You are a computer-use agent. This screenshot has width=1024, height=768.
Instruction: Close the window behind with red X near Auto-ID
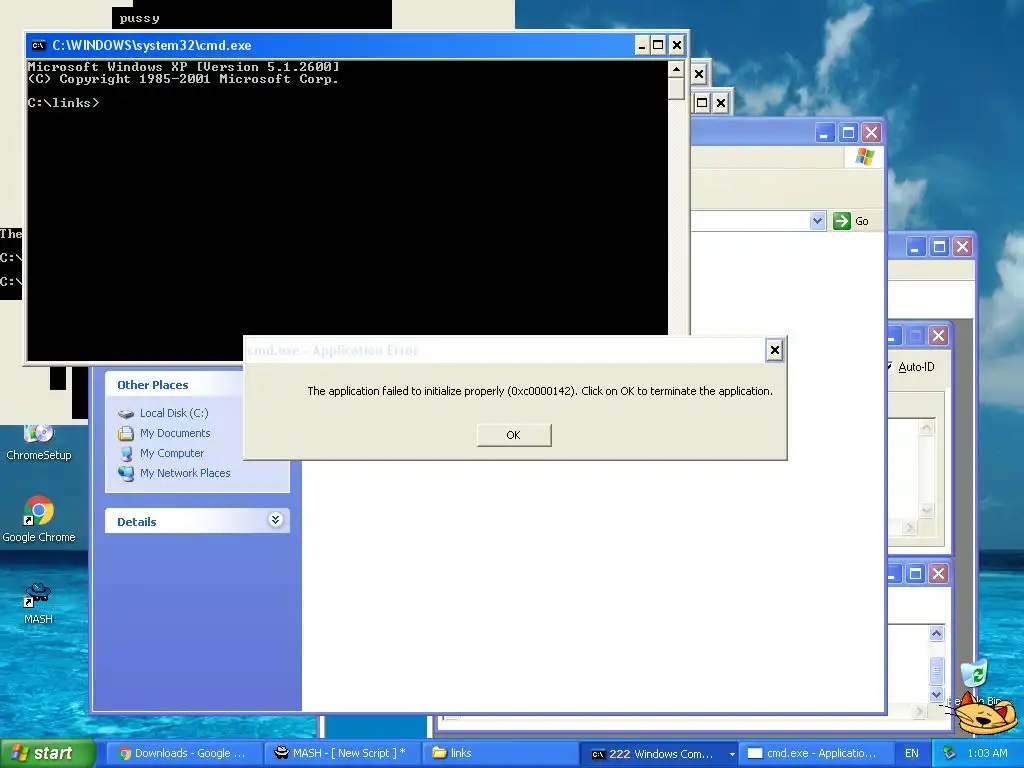938,336
